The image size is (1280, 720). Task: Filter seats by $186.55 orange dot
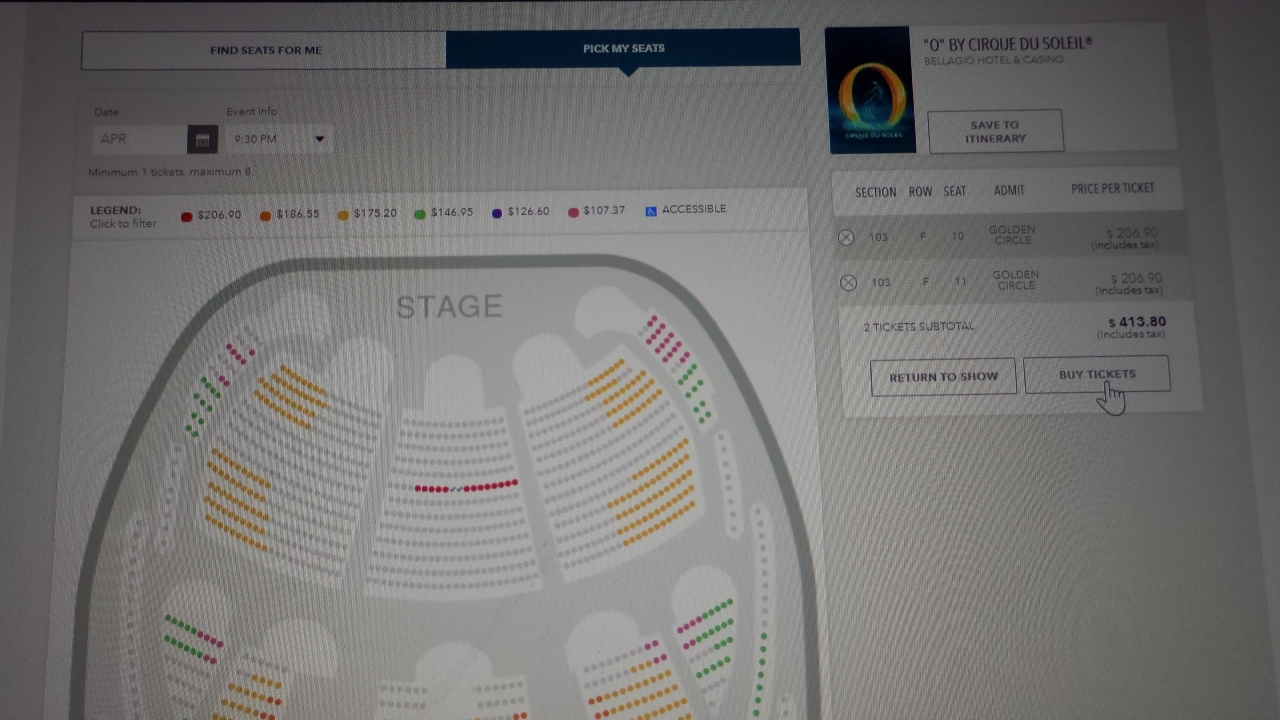tap(265, 215)
